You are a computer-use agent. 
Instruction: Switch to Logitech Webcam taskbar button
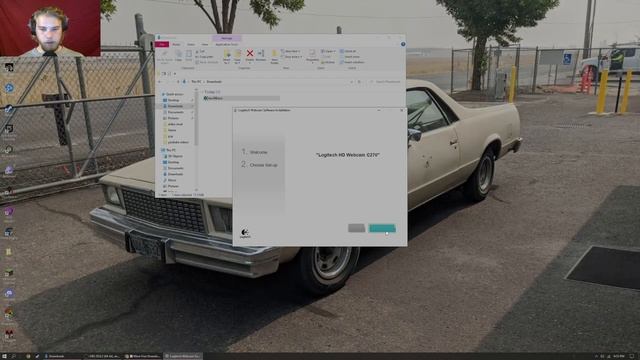click(183, 356)
